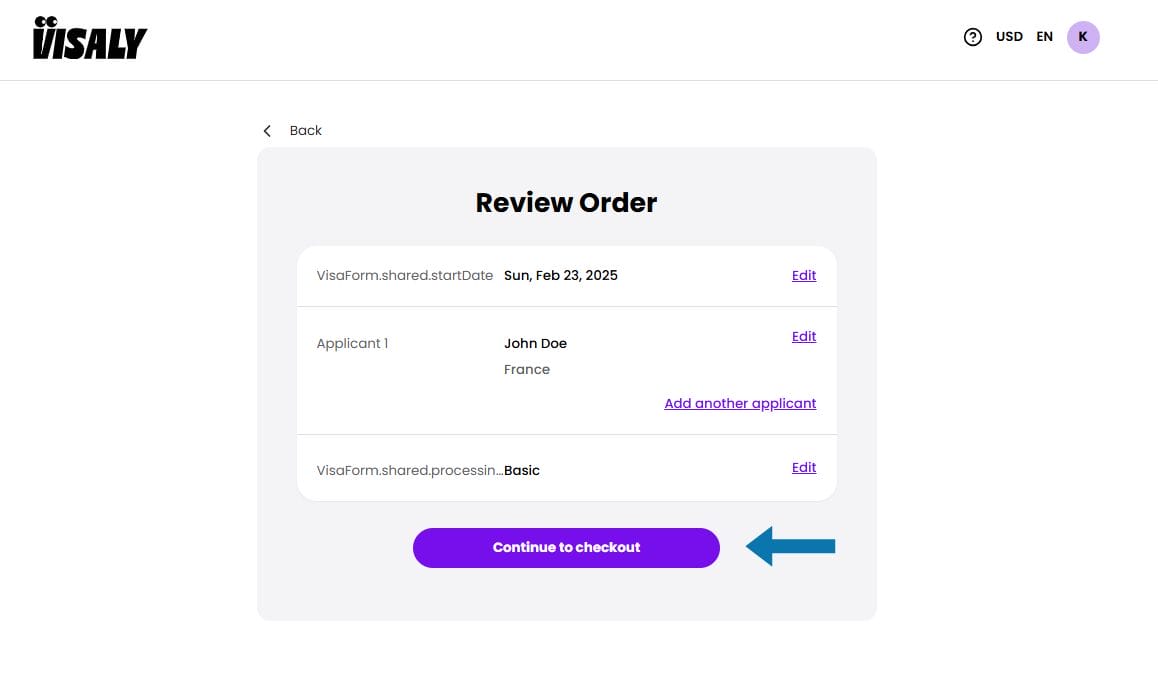Edit the Basic processing option
Screen dimensions: 1158x695
click(x=803, y=468)
